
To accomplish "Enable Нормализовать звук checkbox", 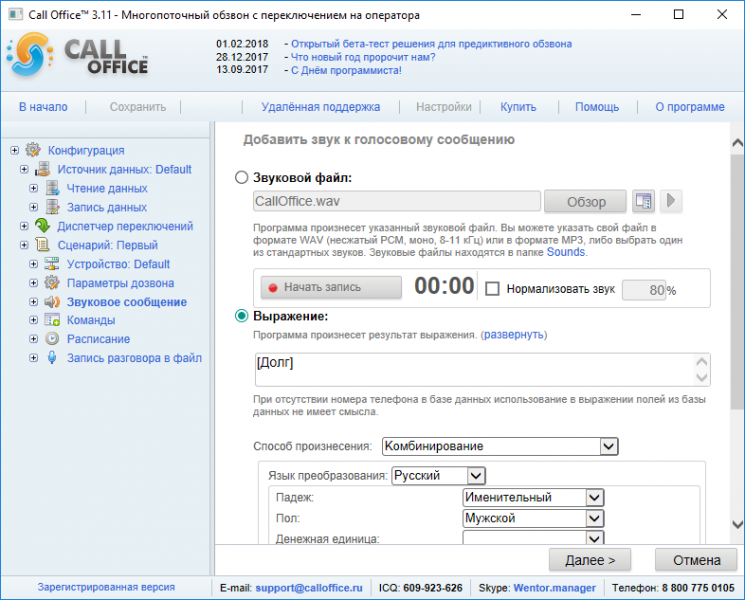I will click(x=492, y=289).
